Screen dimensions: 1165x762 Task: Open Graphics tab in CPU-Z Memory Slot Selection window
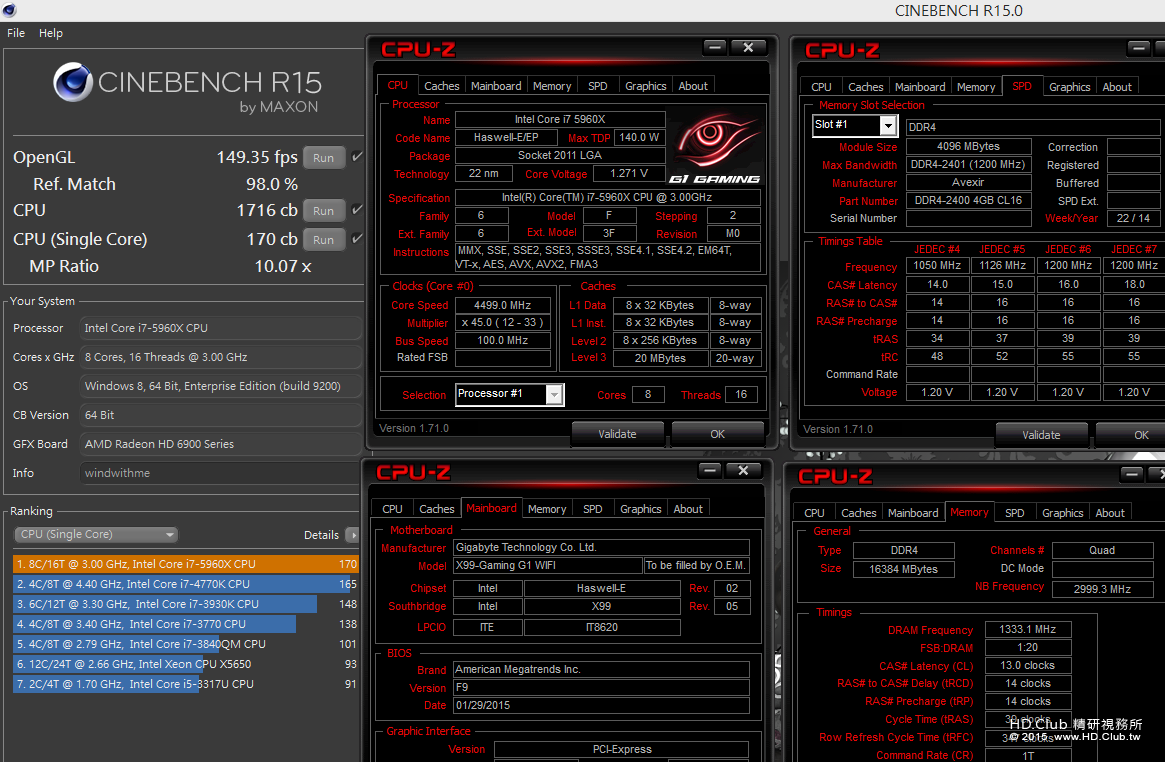coord(1070,87)
